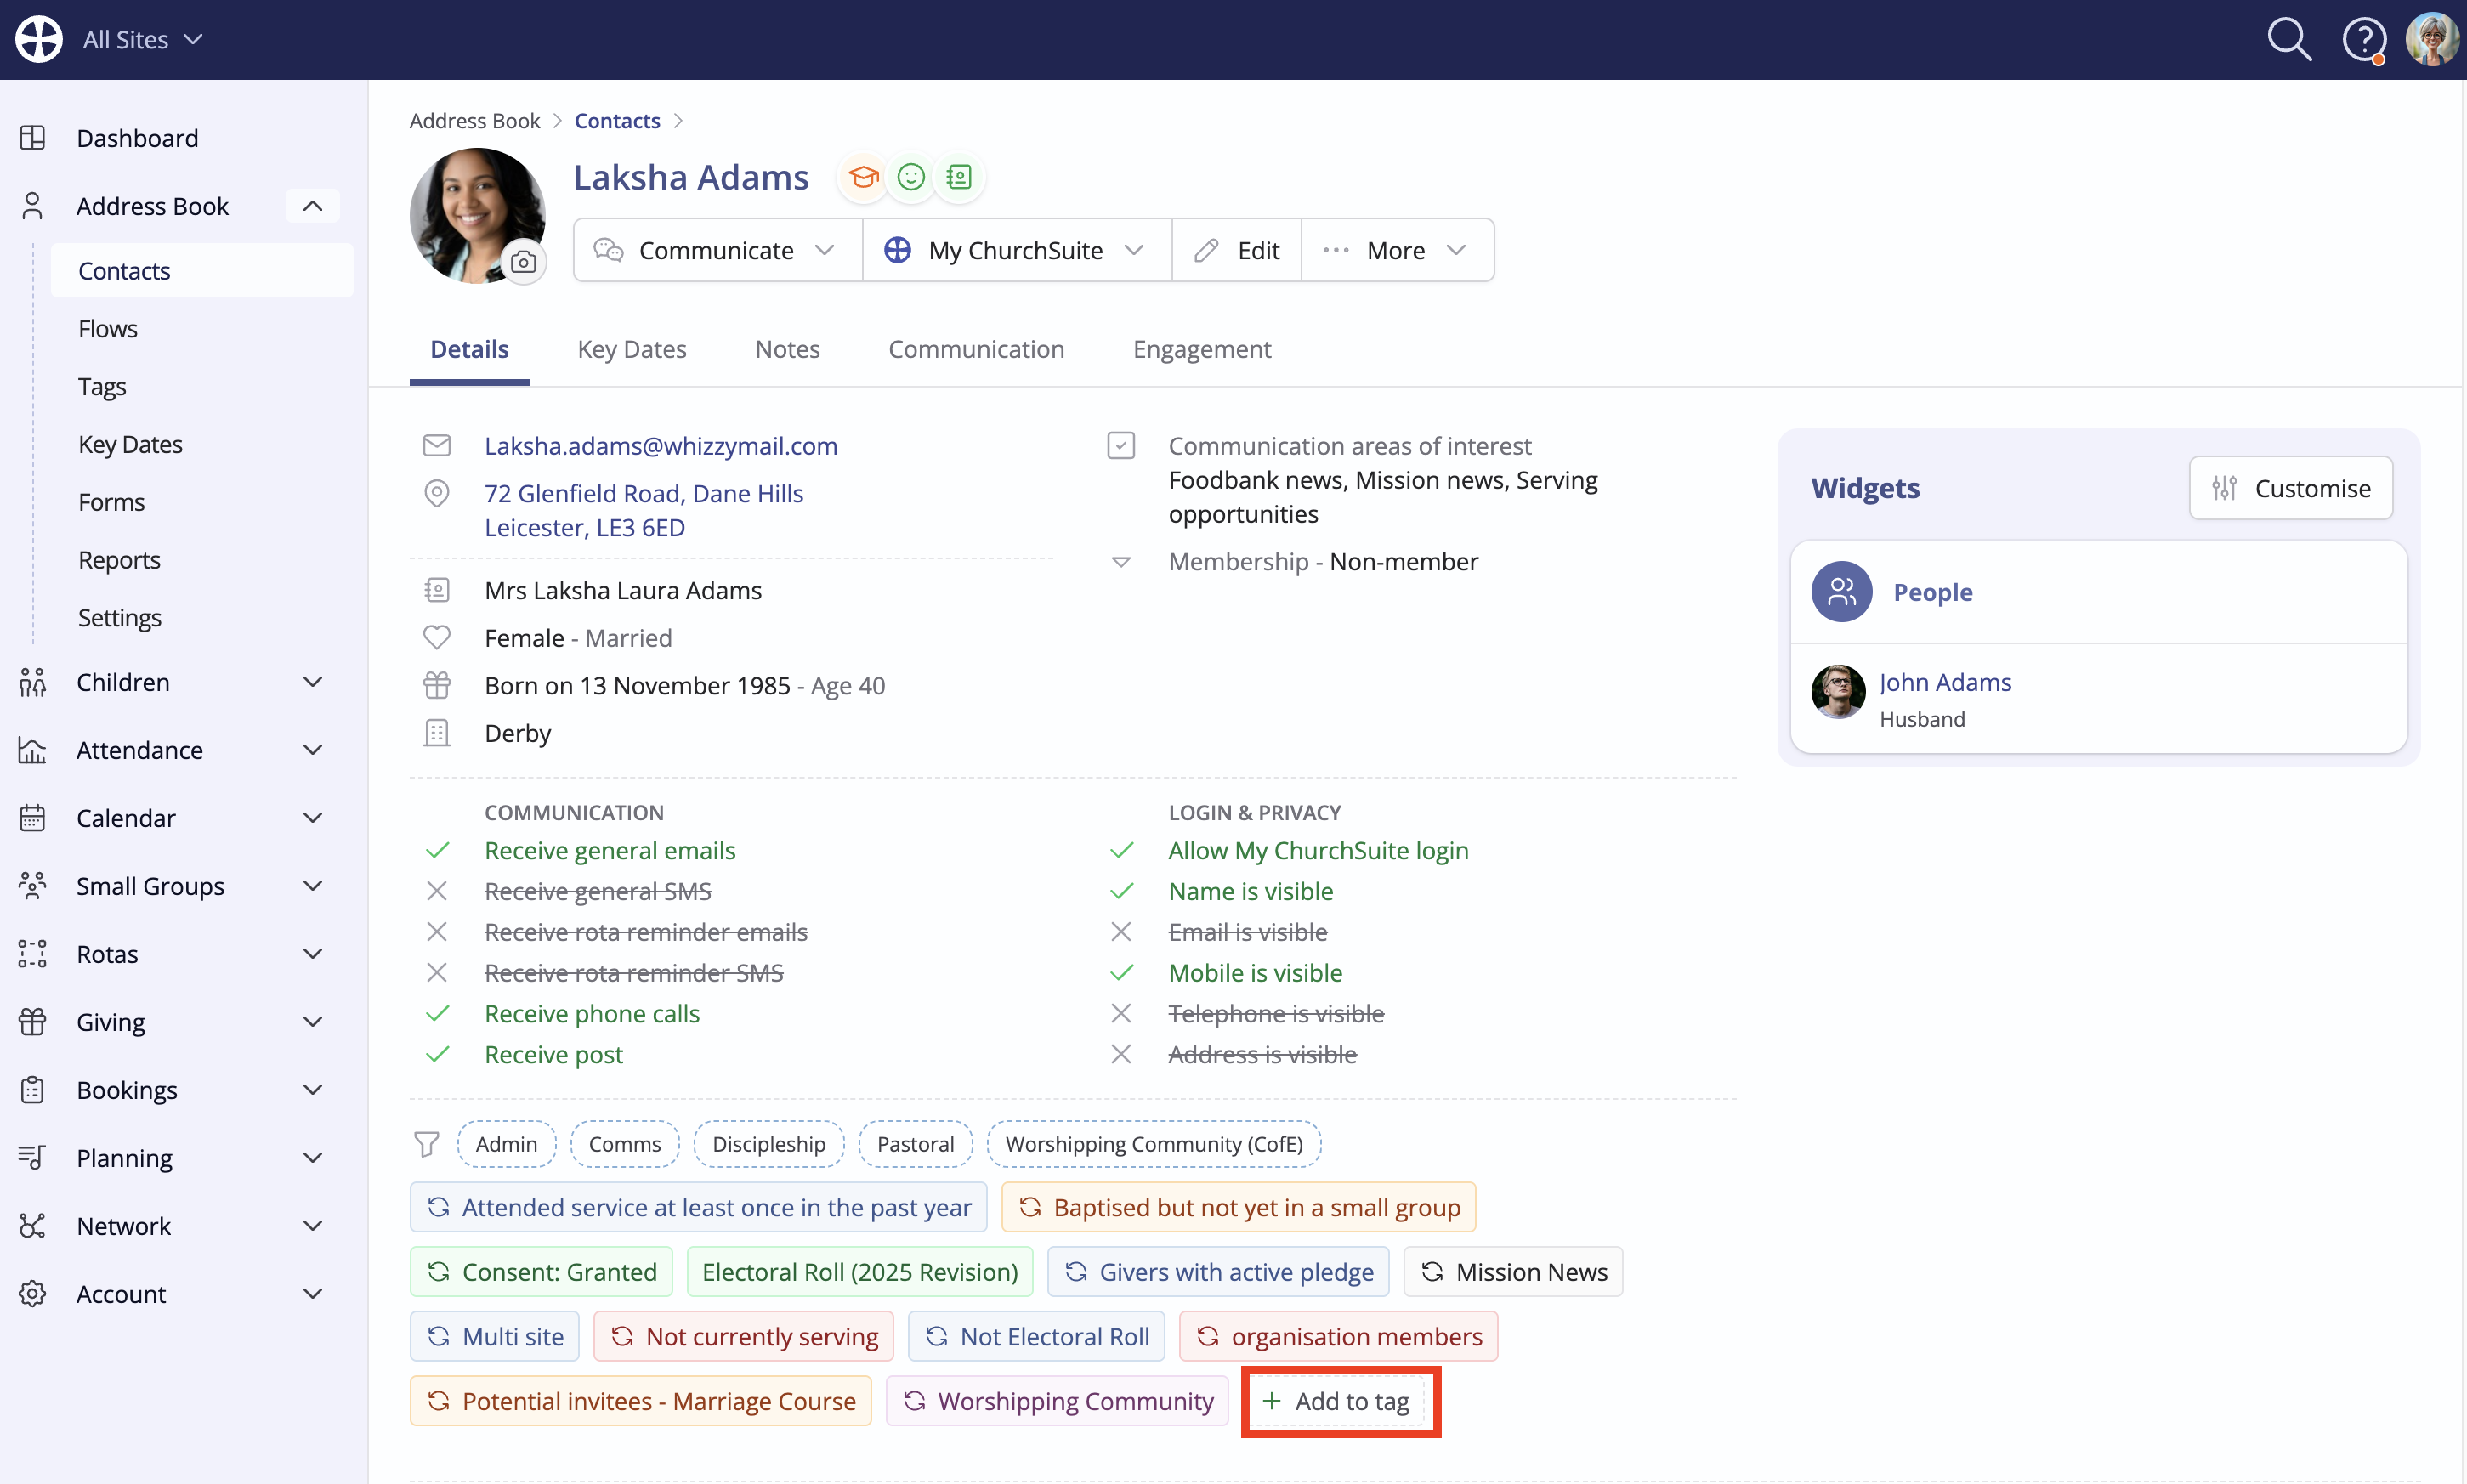The width and height of the screenshot is (2467, 1484).
Task: Switch to the Notes tab
Action: (x=787, y=349)
